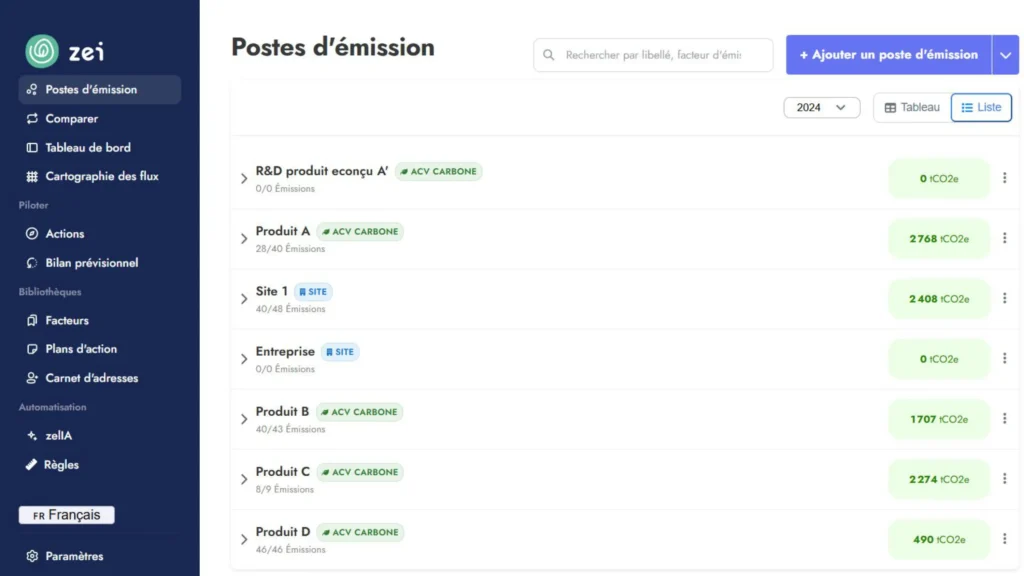This screenshot has width=1024, height=576.
Task: Open the Paramètres gear icon
Action: tap(32, 557)
